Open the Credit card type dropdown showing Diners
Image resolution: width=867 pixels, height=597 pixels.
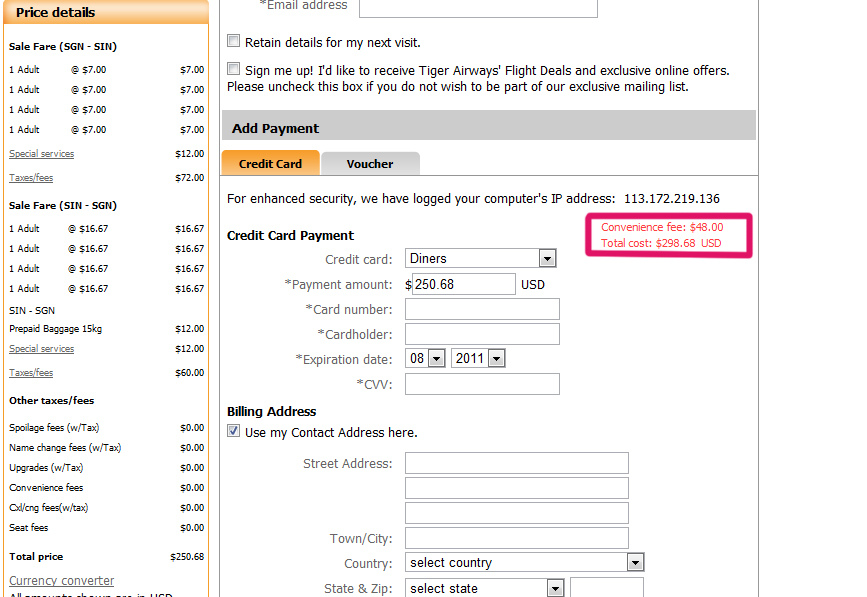coord(480,258)
